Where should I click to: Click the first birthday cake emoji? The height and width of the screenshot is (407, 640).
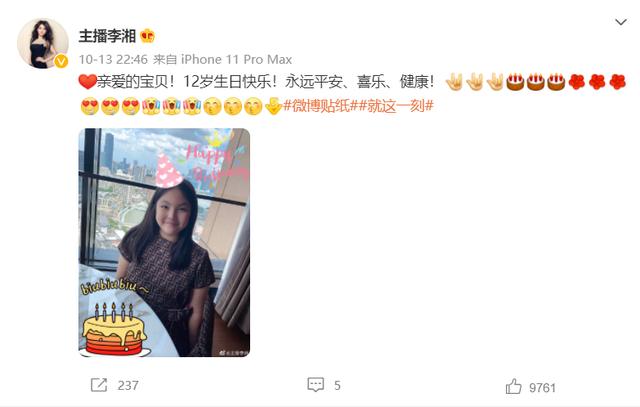click(x=515, y=82)
